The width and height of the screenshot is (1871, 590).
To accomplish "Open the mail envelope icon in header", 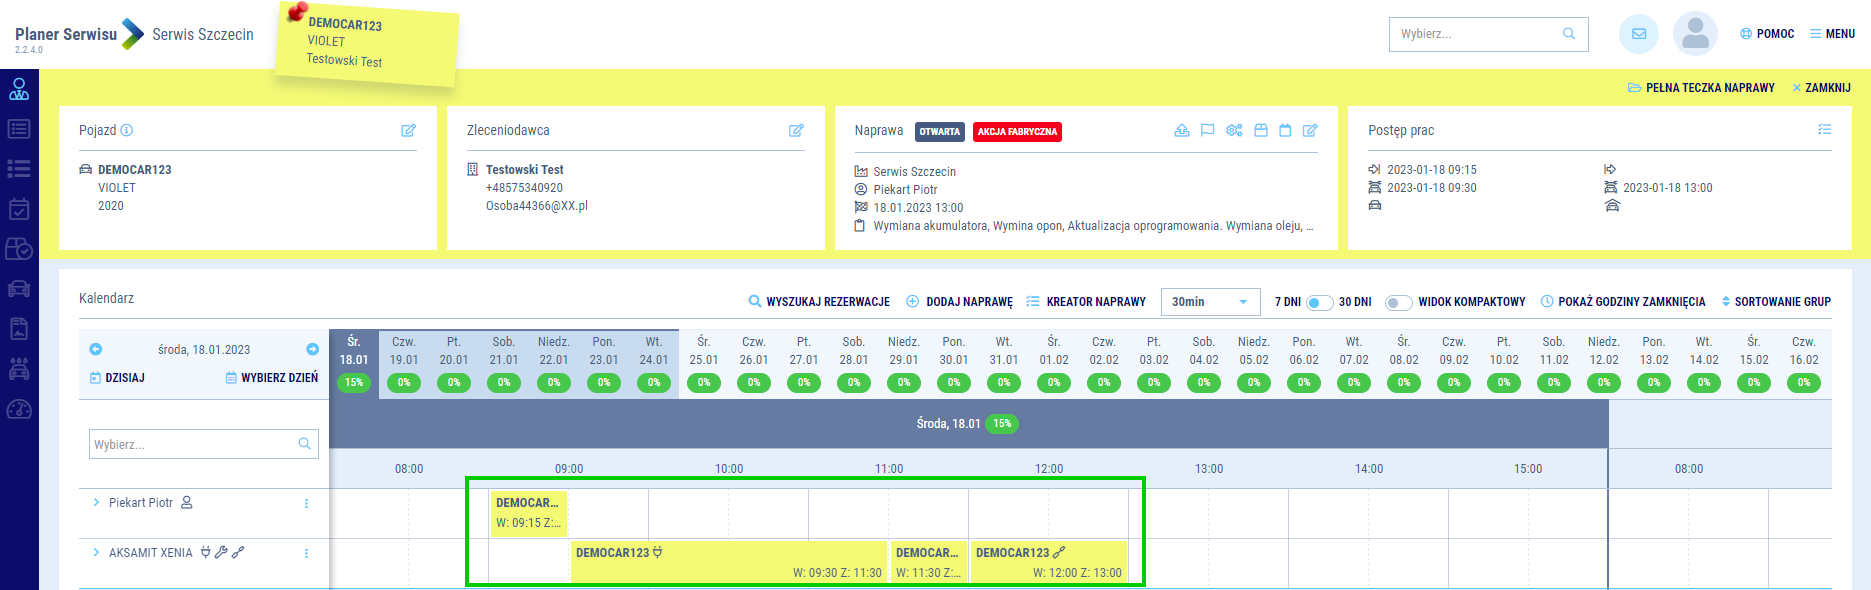I will click(1638, 34).
